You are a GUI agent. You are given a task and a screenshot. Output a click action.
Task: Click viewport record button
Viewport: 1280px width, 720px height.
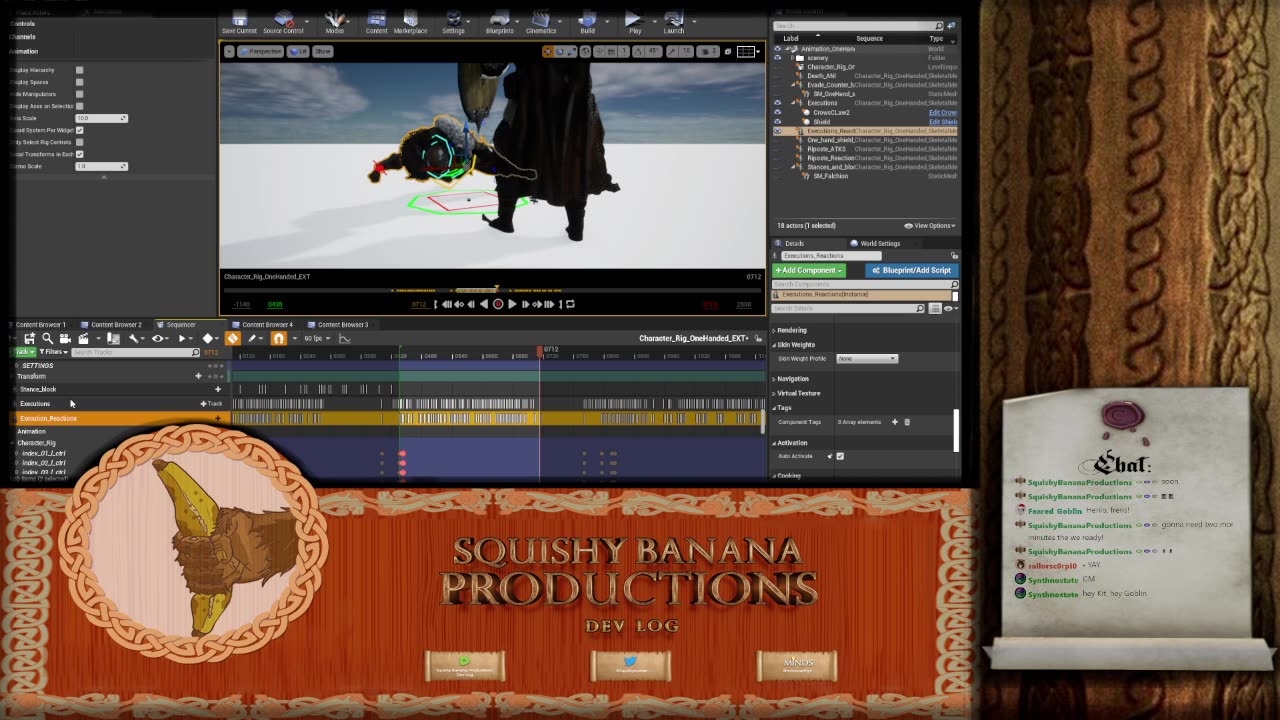click(498, 304)
